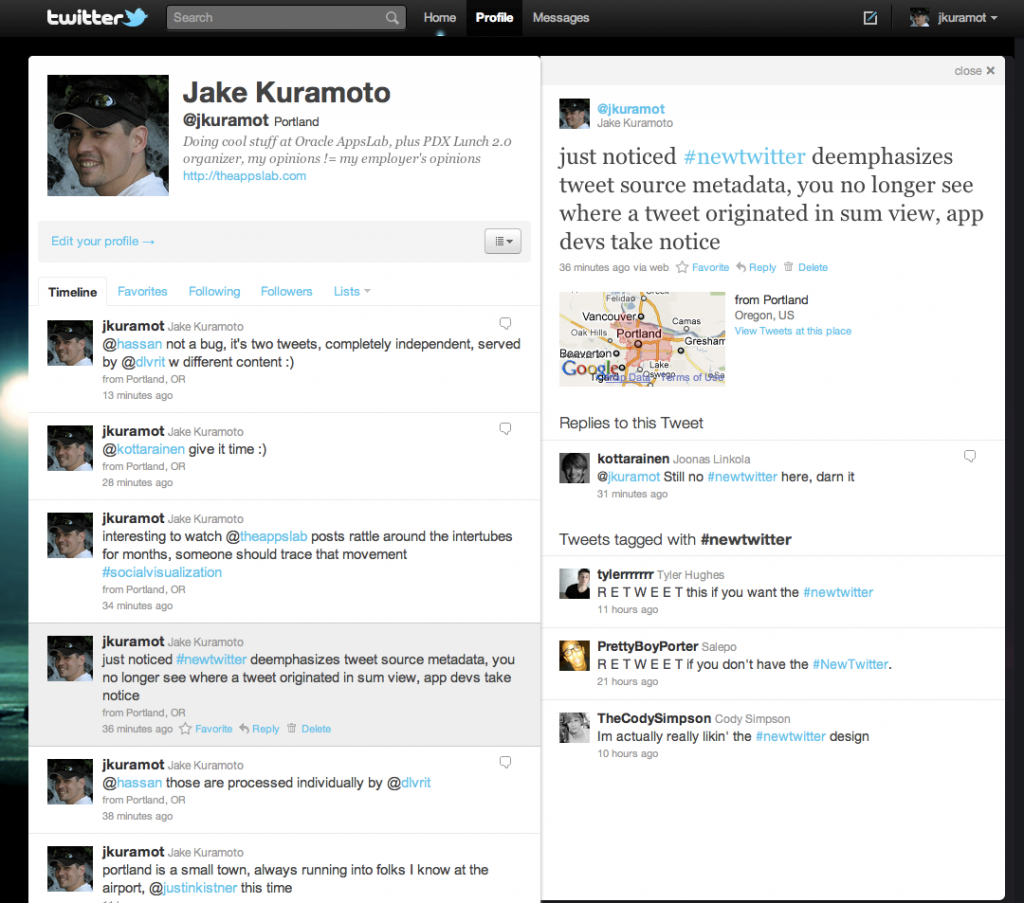Viewport: 1024px width, 903px height.
Task: Switch to Favorites tab
Action: tap(142, 291)
